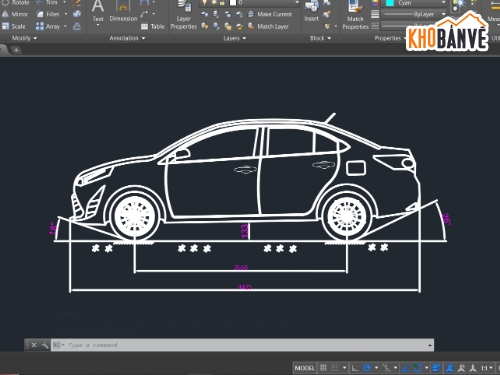Select the Fillet tool

[48, 14]
